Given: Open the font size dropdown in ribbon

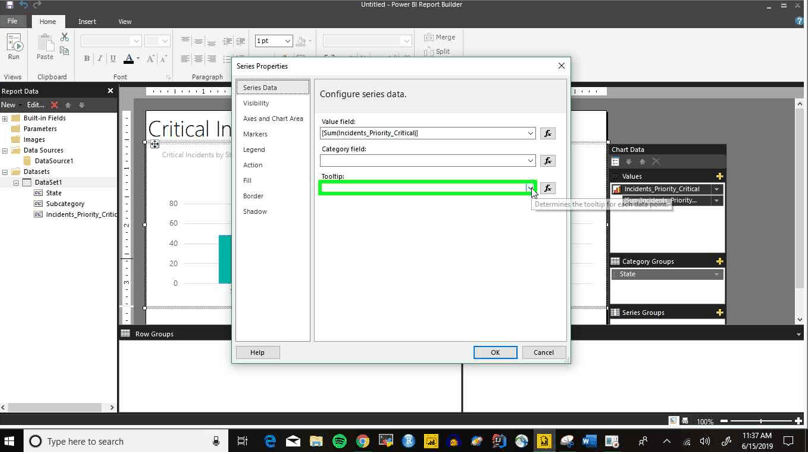Looking at the screenshot, I should tap(164, 41).
